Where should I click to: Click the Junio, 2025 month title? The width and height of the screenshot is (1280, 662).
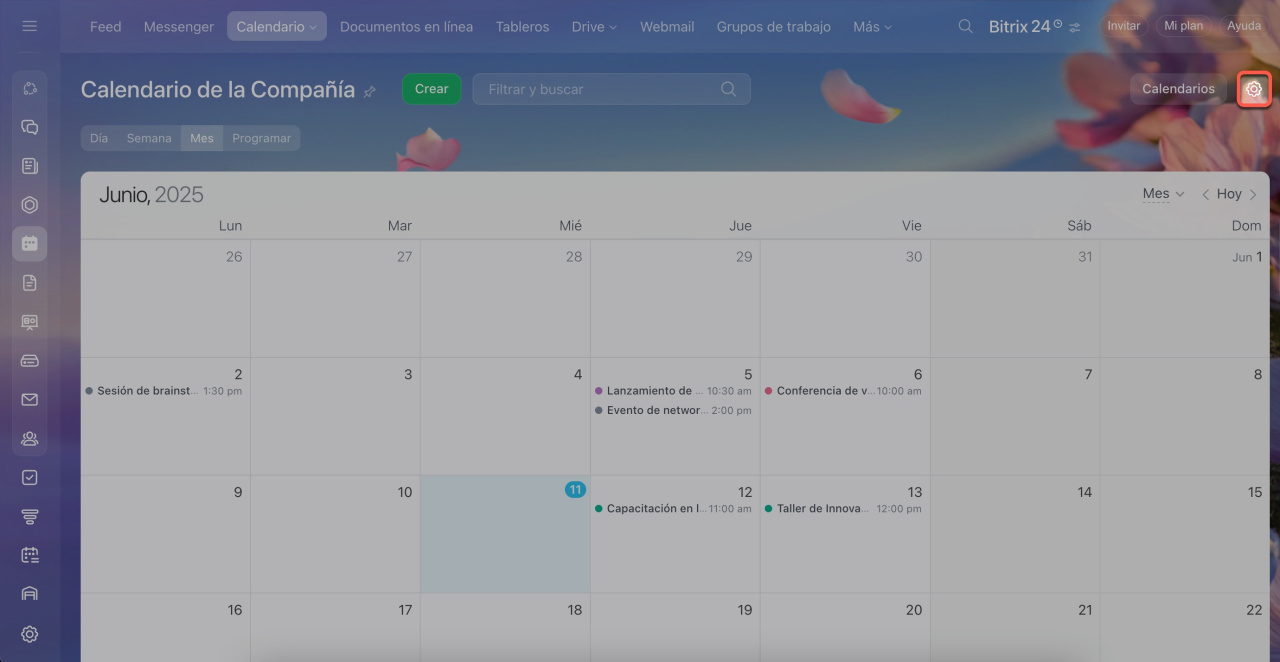(151, 195)
